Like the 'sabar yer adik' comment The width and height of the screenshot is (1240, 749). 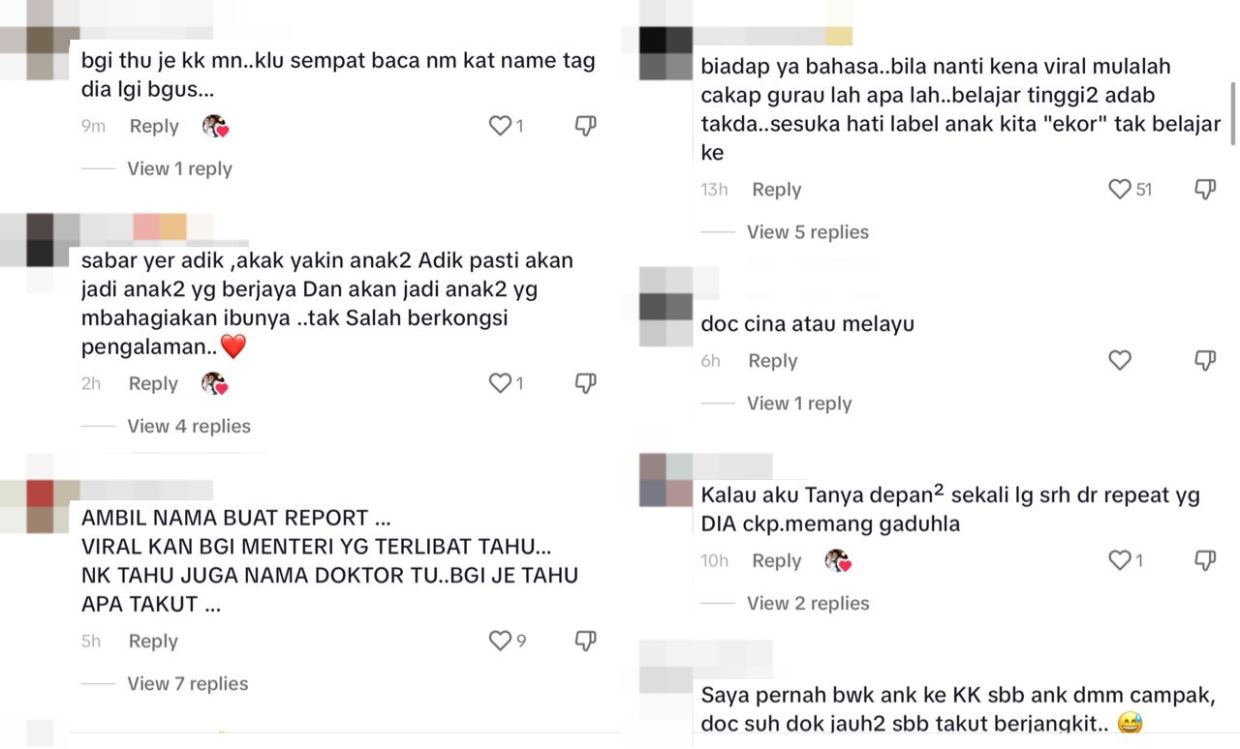pyautogui.click(x=500, y=383)
